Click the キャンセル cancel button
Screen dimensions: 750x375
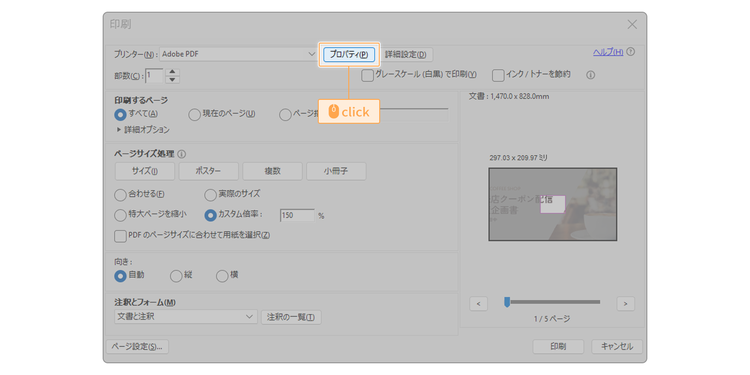[x=617, y=347]
